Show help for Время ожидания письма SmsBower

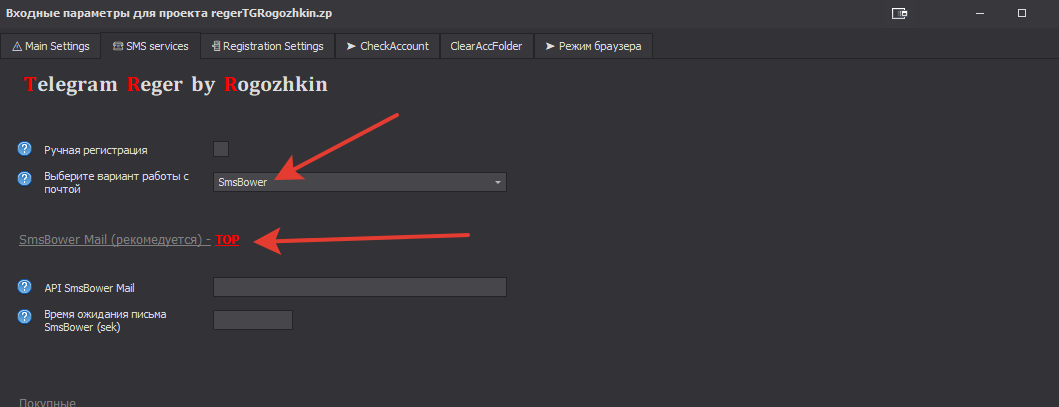click(24, 317)
